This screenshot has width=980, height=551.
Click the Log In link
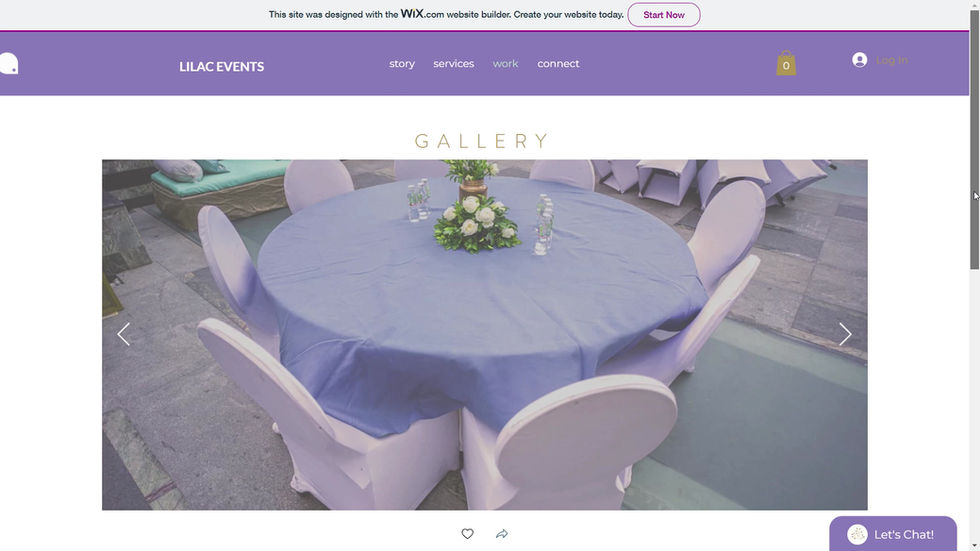point(892,60)
